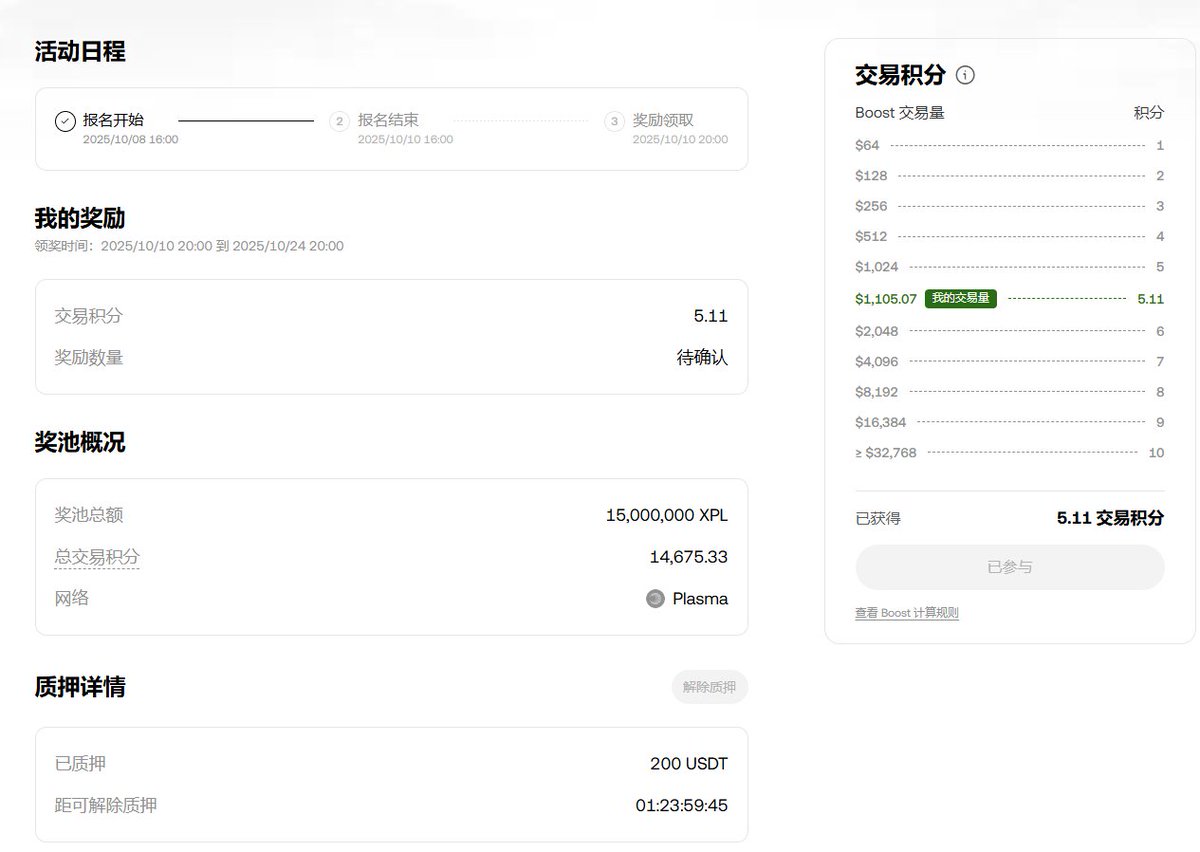Click the 200 USDT staked amount
The height and width of the screenshot is (852, 1200).
tap(689, 764)
